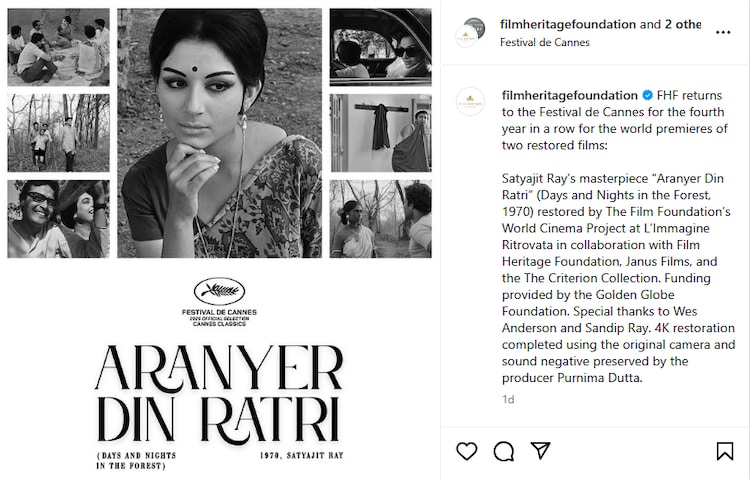Screen dimensions: 750x479
Task: Click the header profile avatar
Action: [x=470, y=33]
